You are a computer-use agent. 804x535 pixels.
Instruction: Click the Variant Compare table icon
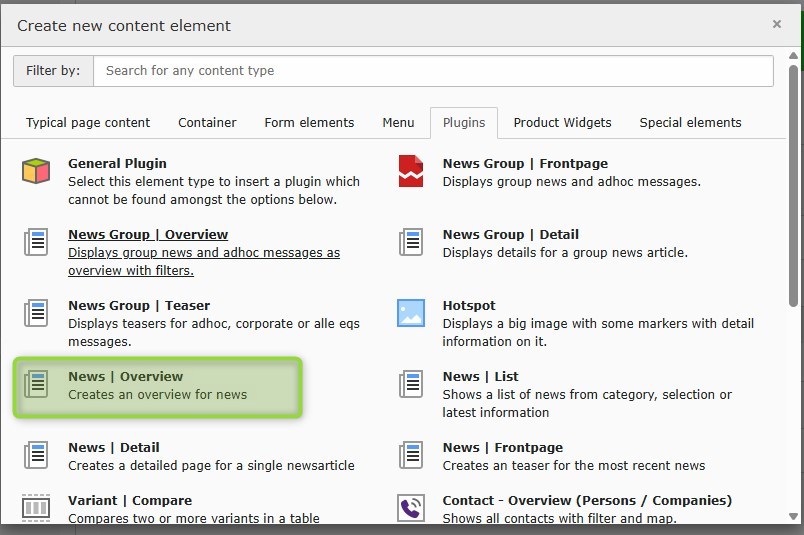(x=36, y=508)
